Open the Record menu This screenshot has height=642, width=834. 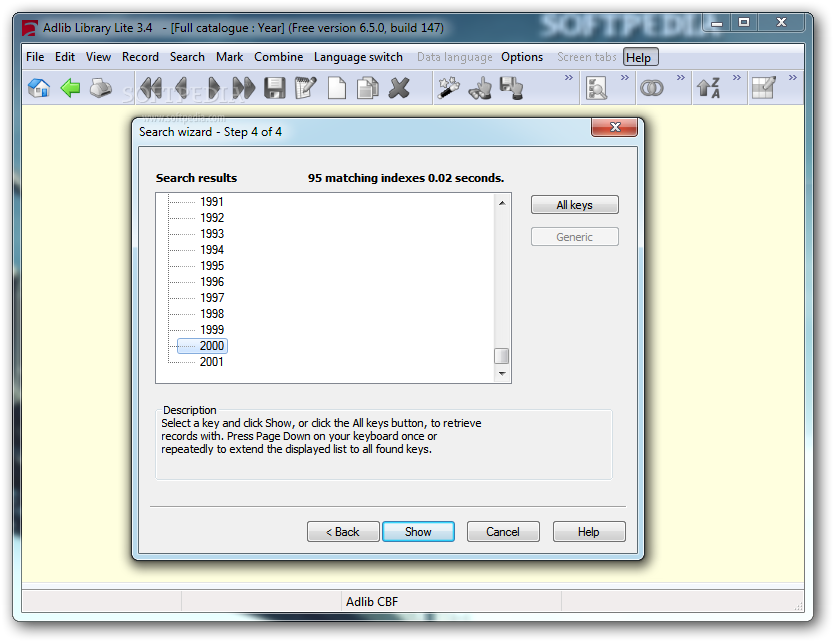(140, 57)
